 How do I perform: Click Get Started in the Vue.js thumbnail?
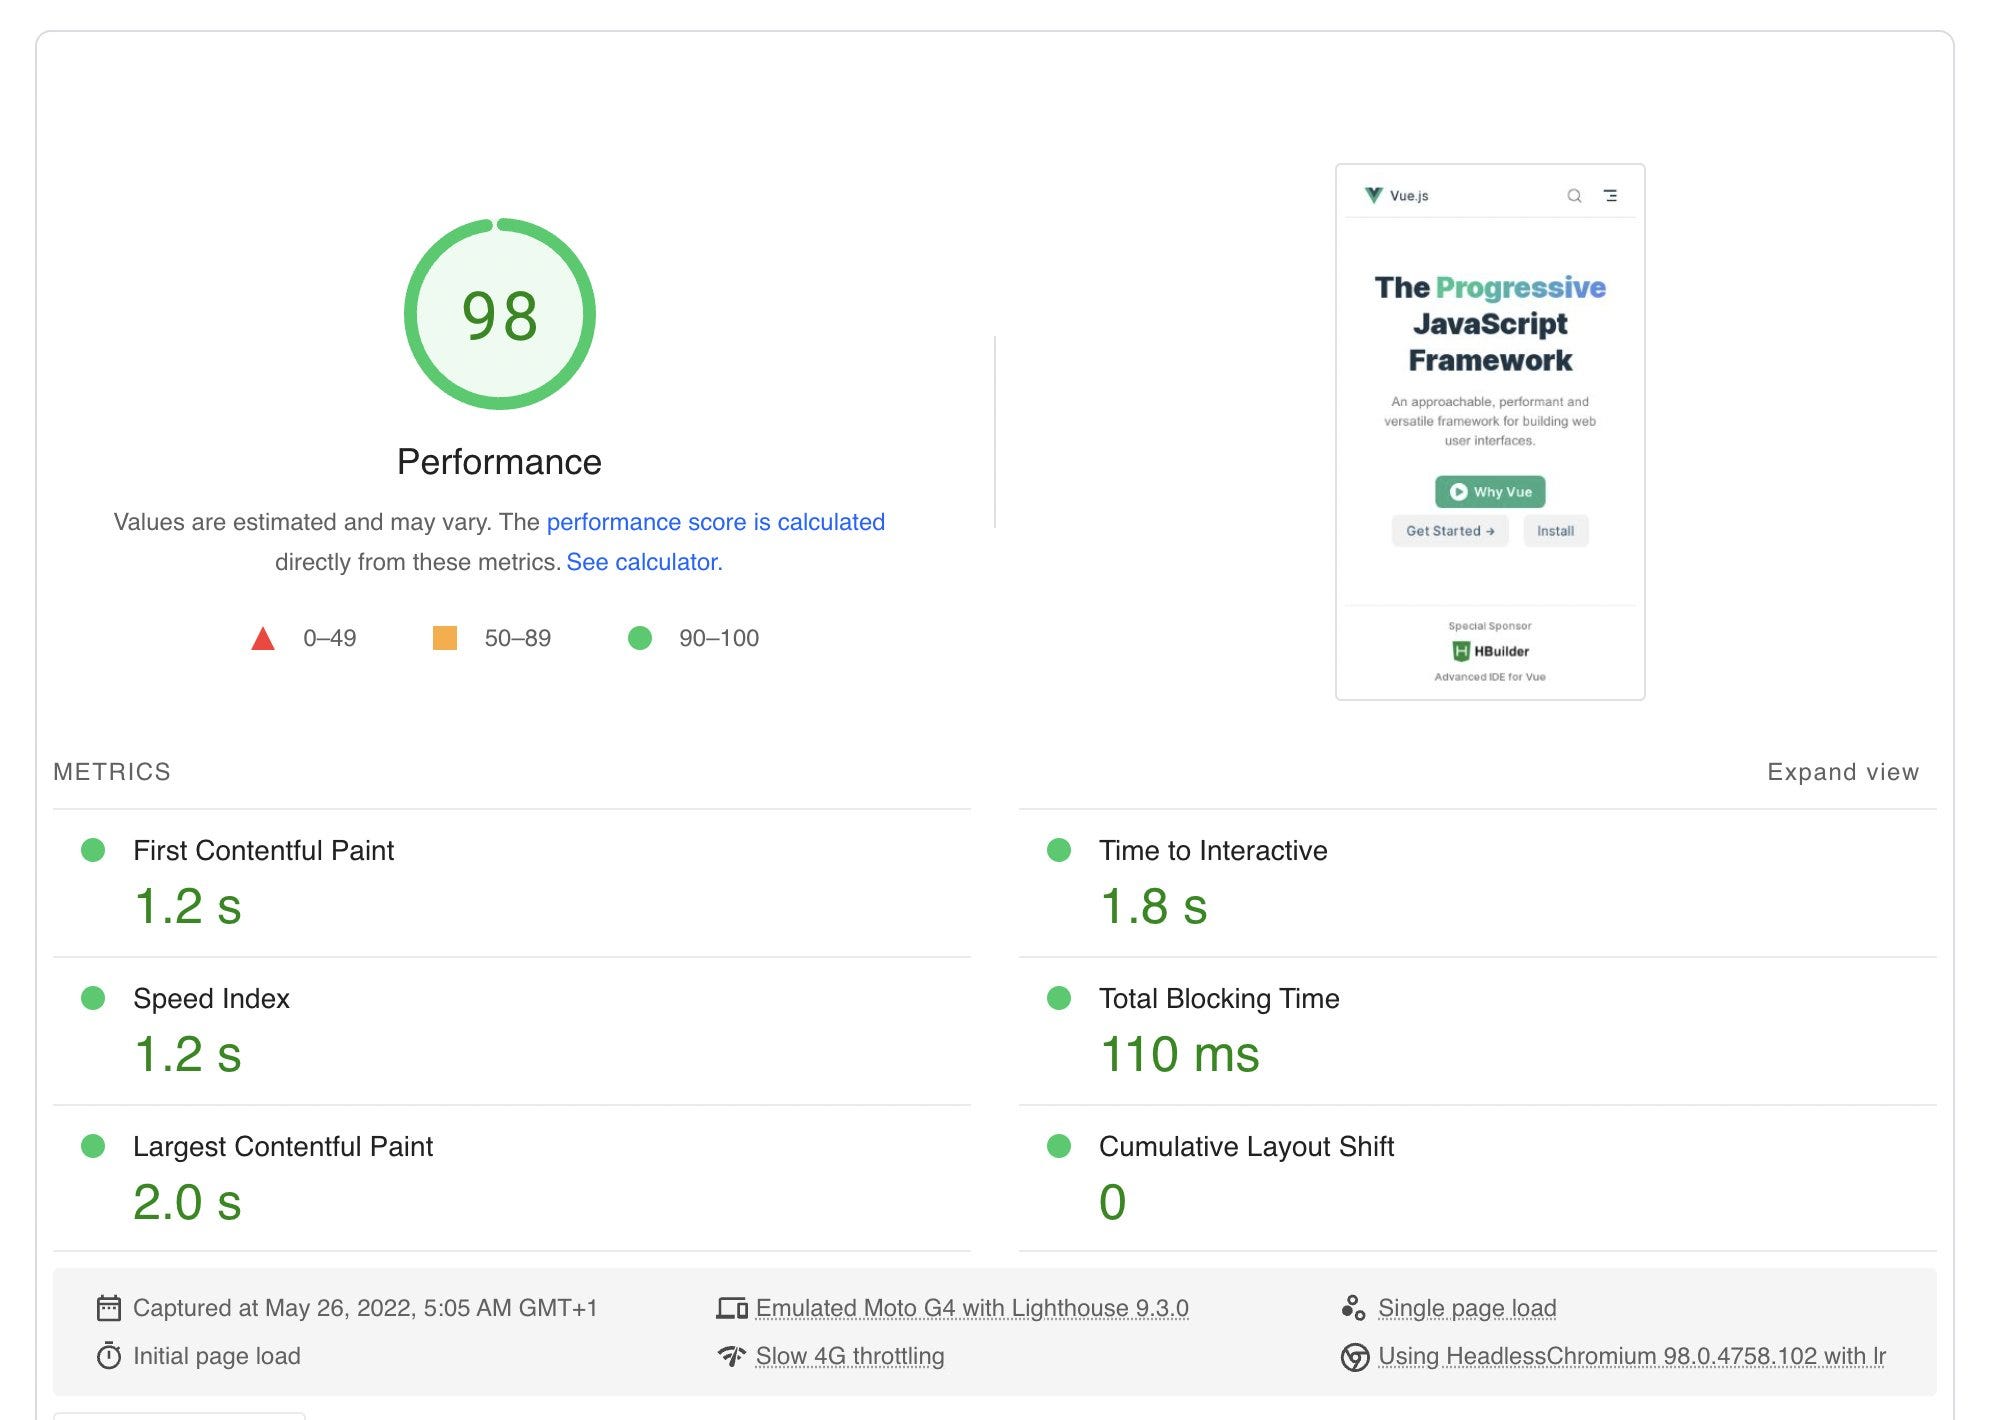[x=1450, y=531]
